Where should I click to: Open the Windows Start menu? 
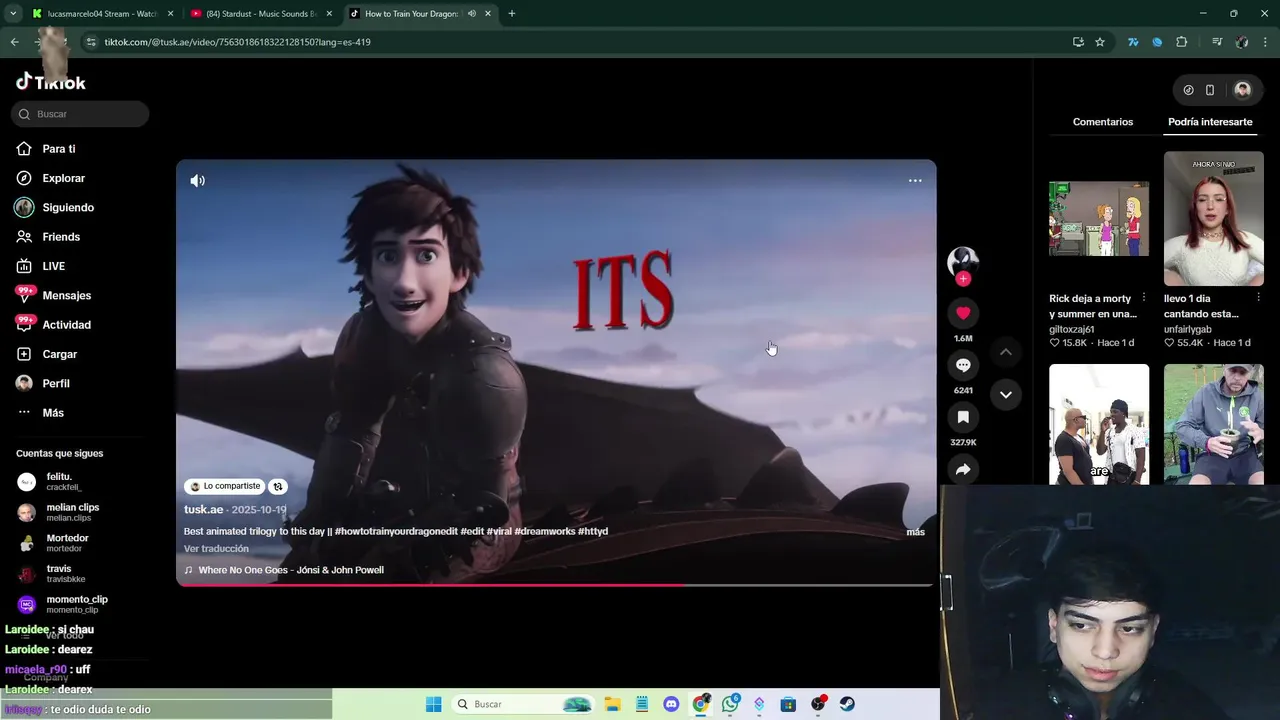coord(433,704)
